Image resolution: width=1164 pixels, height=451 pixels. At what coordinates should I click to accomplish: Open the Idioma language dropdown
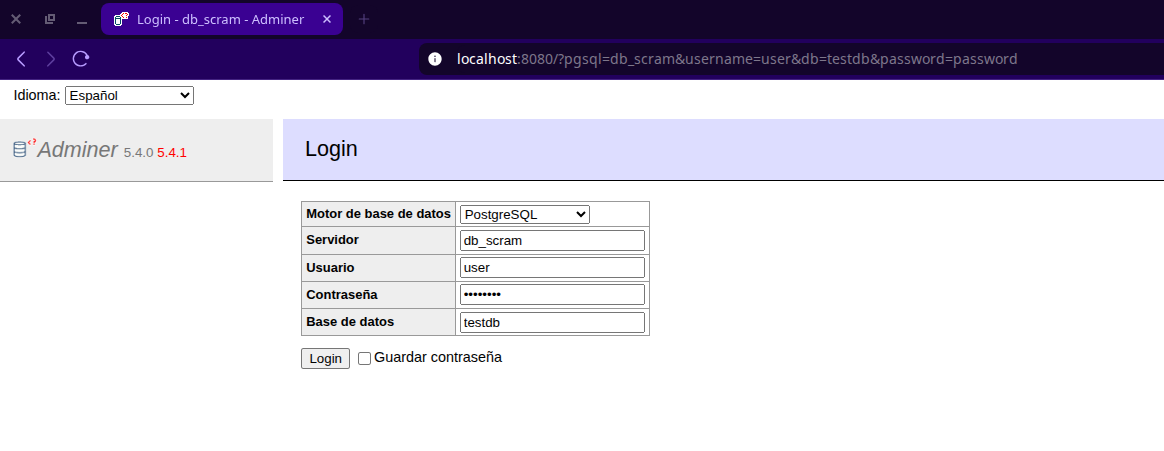click(x=129, y=95)
